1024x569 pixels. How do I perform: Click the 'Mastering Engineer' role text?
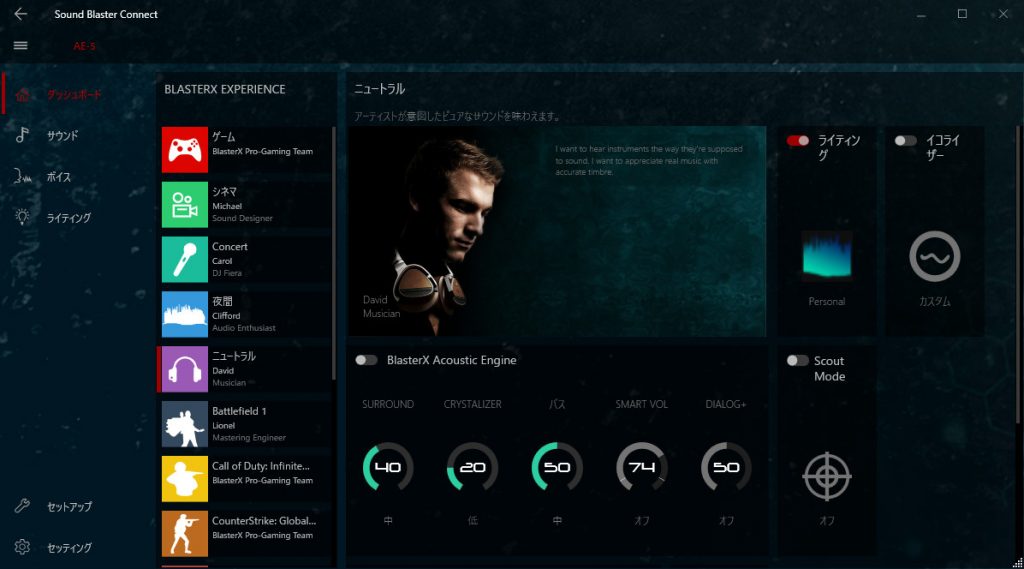point(249,438)
